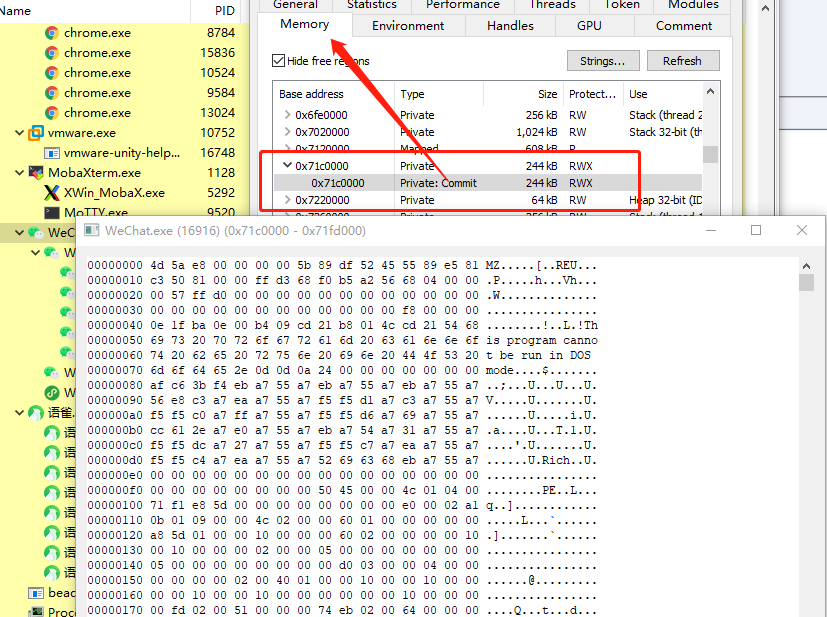Click the 语雀 parent process icon

pos(36,412)
